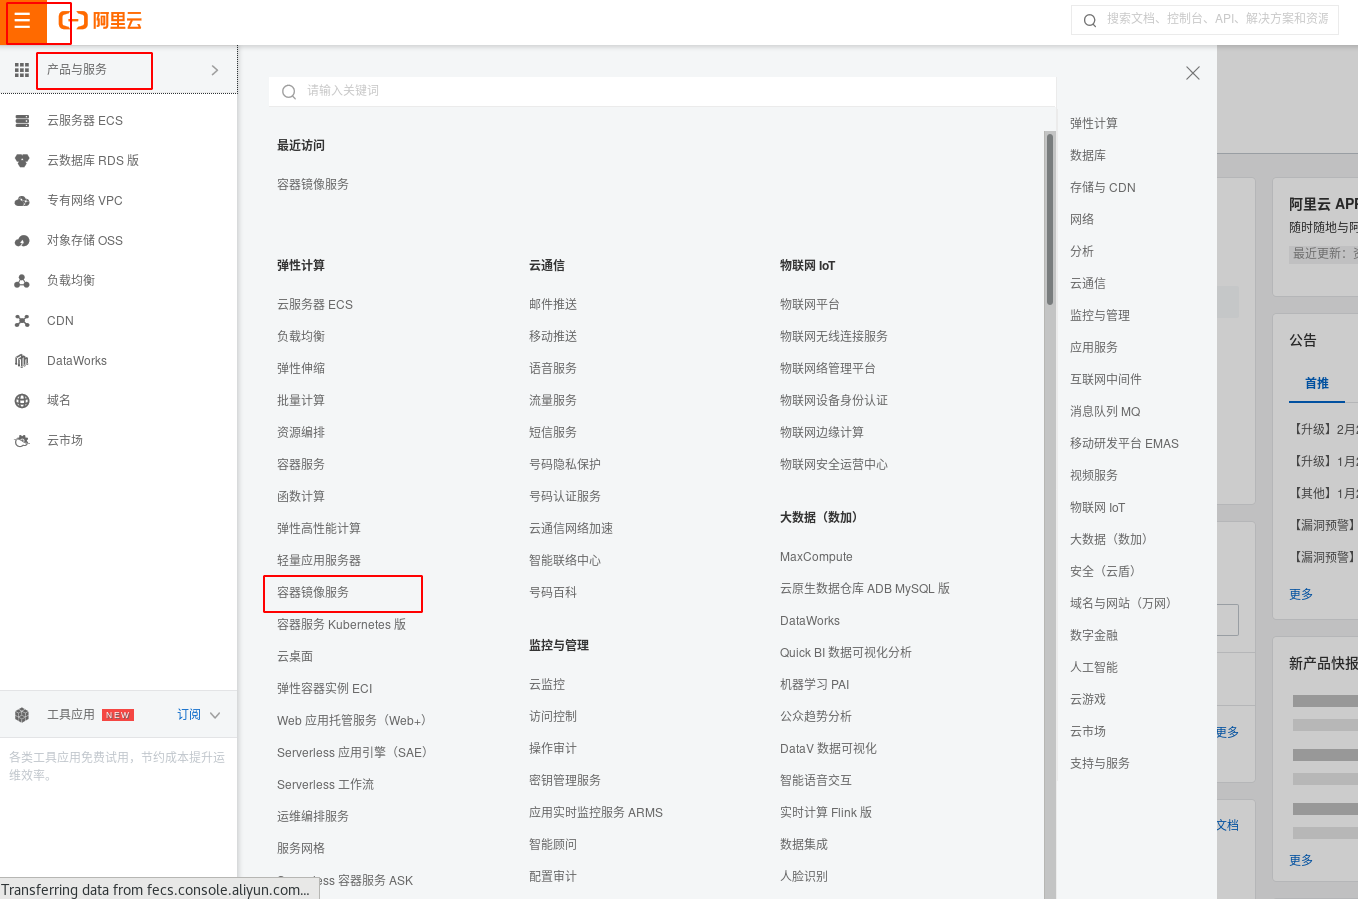
Task: Expand the 工具应用 section chevron
Action: (215, 715)
